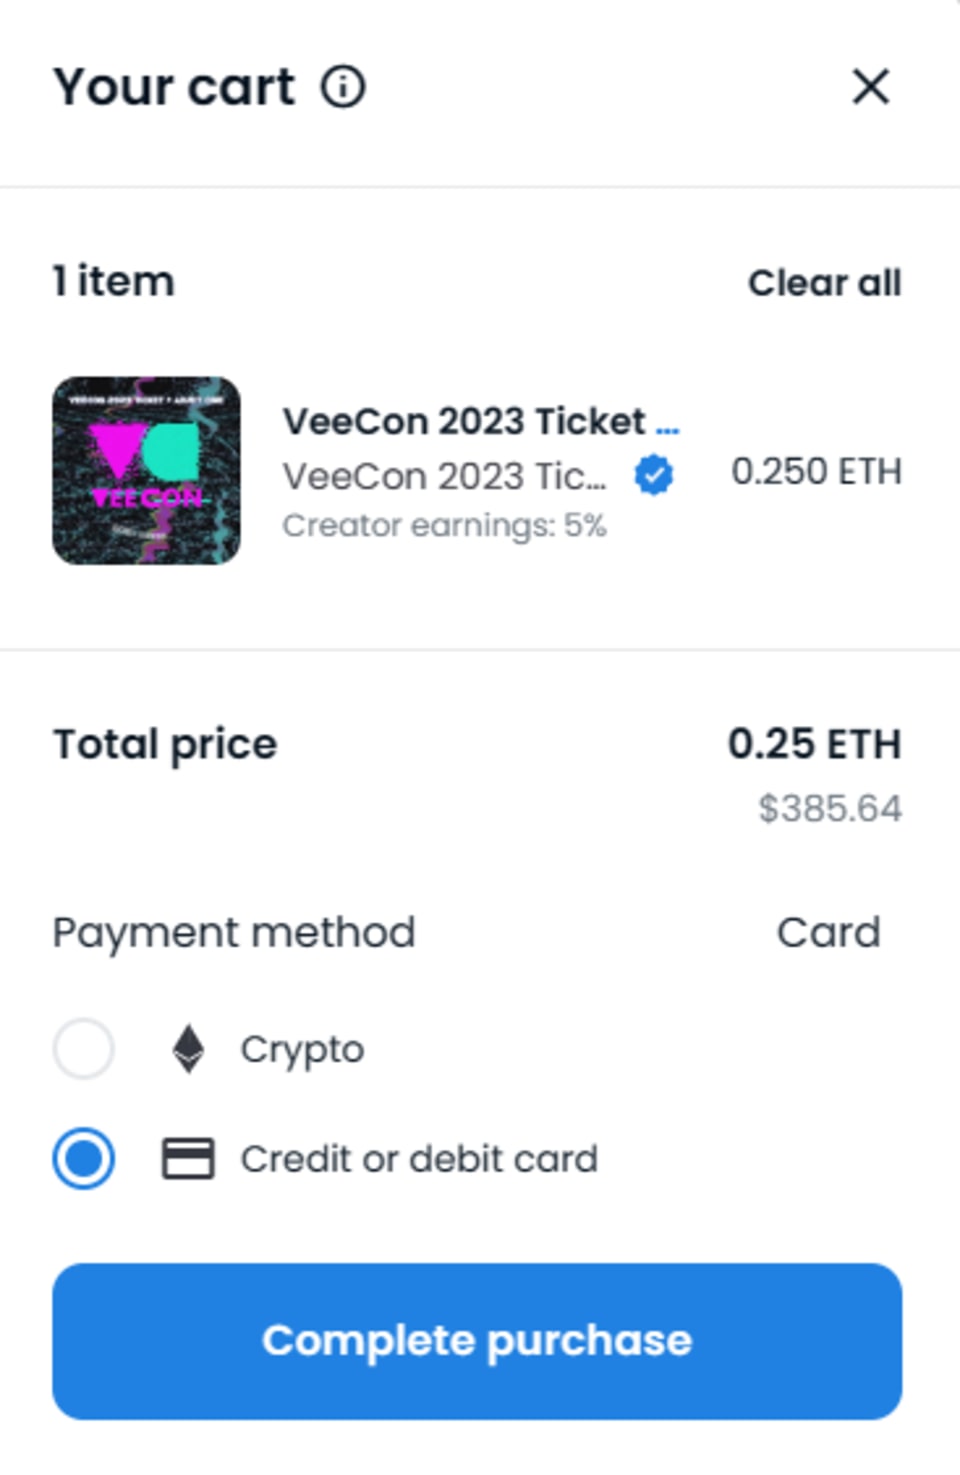Click the 0.250 ETH item price
This screenshot has width=960, height=1475.
(x=816, y=471)
